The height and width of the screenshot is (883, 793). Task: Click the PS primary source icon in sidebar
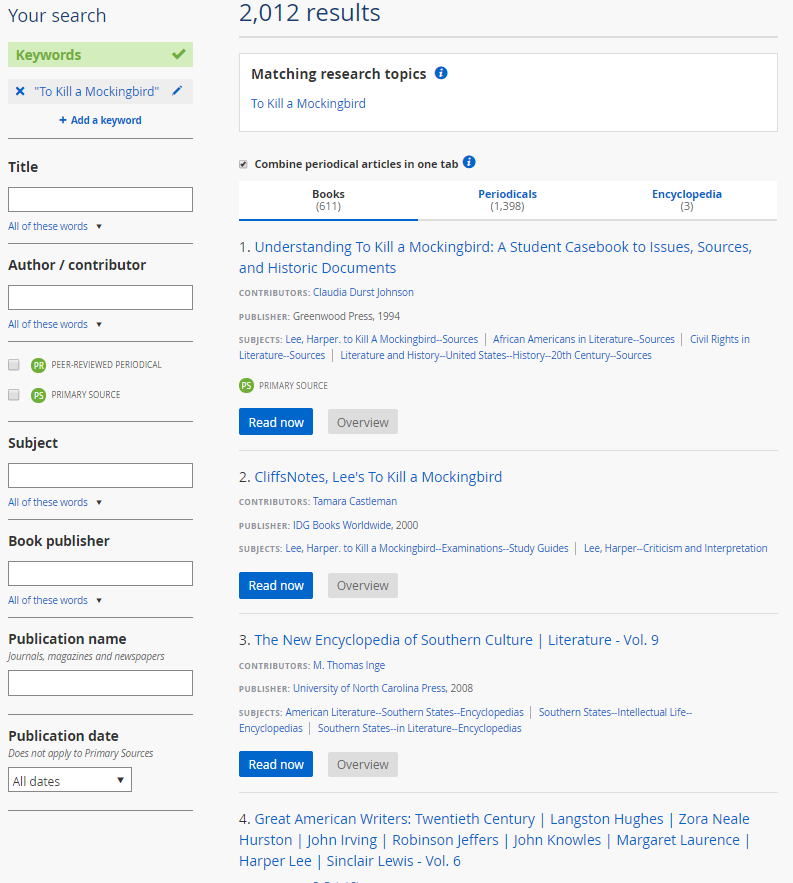click(38, 395)
